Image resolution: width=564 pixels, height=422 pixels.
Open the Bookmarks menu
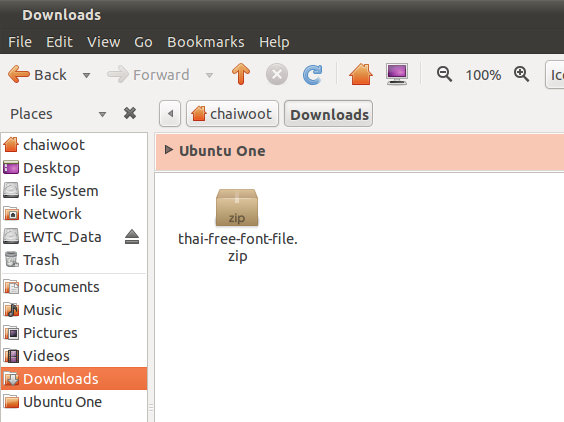tap(206, 42)
